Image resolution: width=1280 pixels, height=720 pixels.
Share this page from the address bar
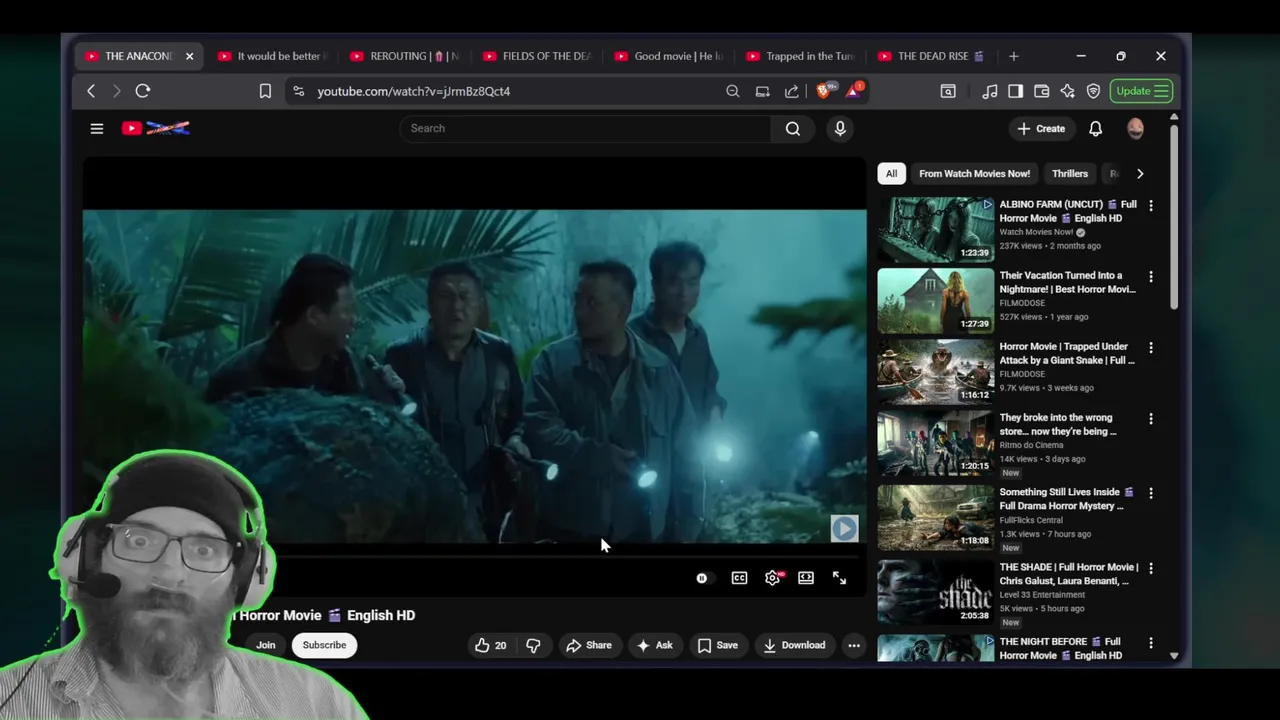point(792,91)
